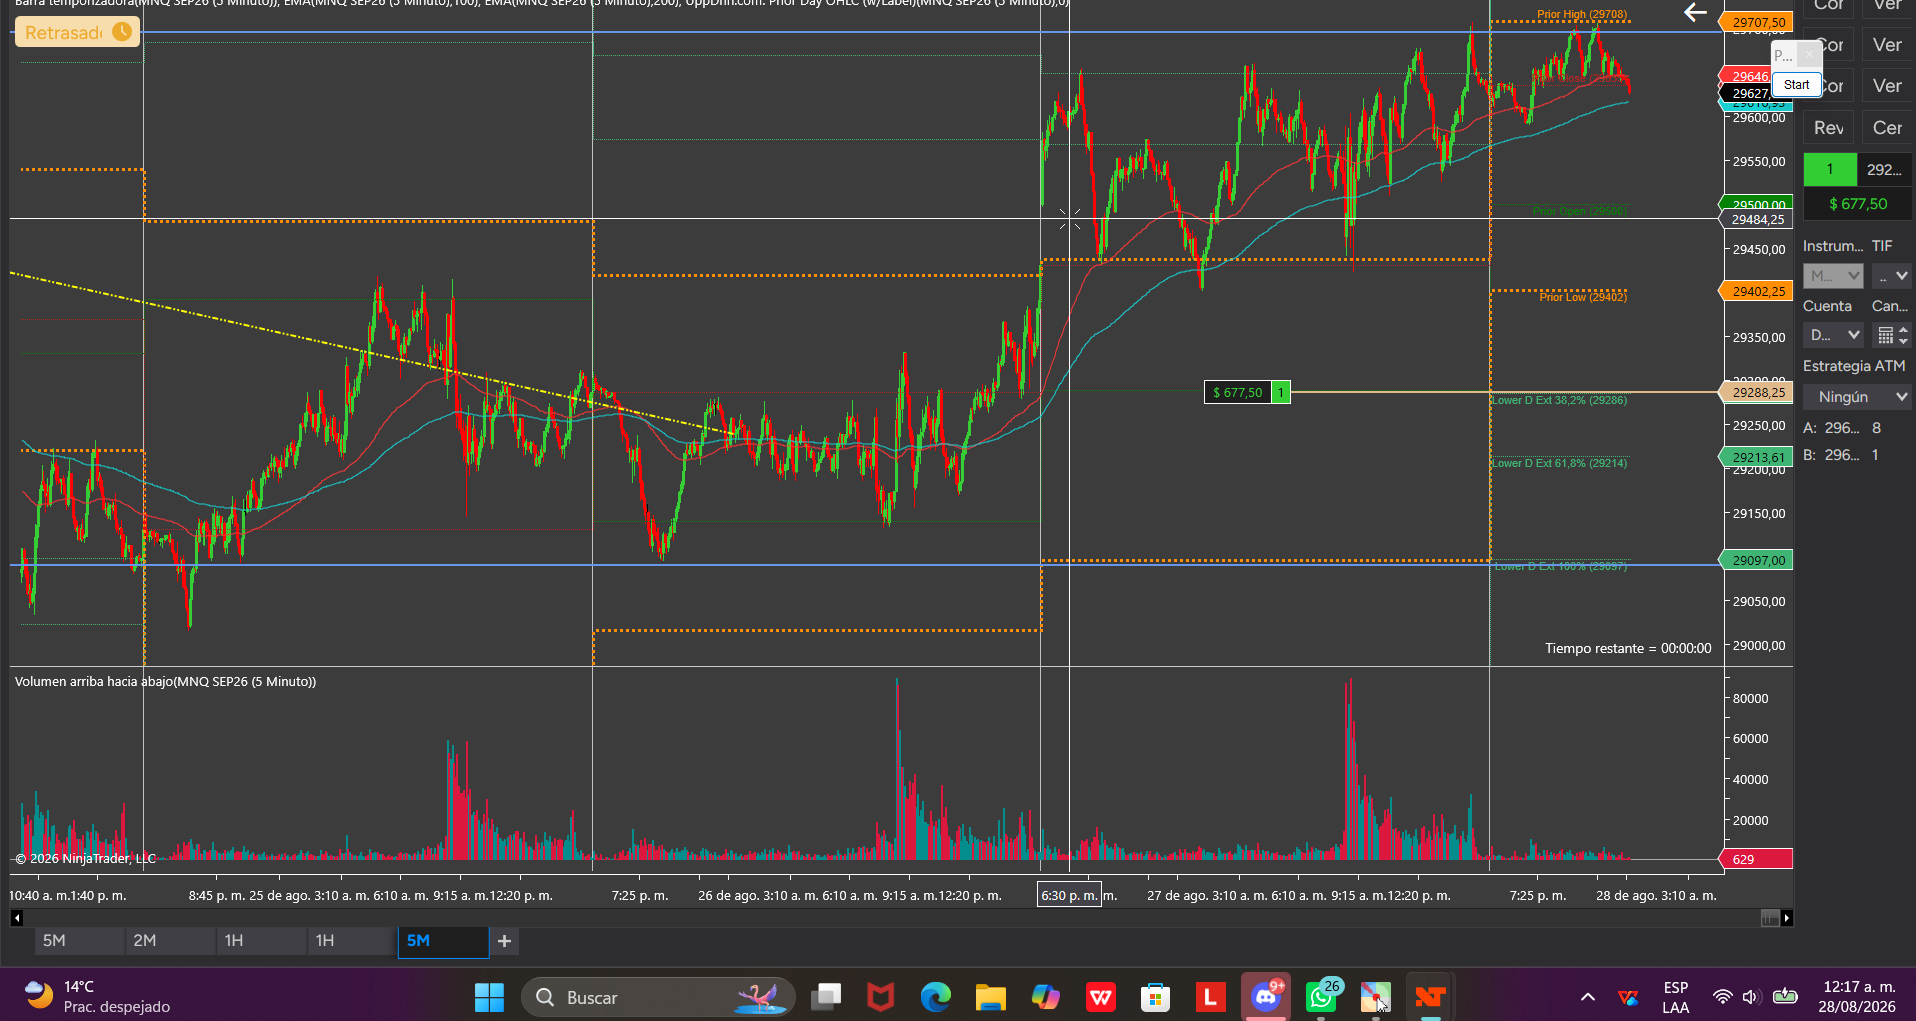Click the white back arrow above the price axis
This screenshot has width=1916, height=1021.
(1695, 13)
